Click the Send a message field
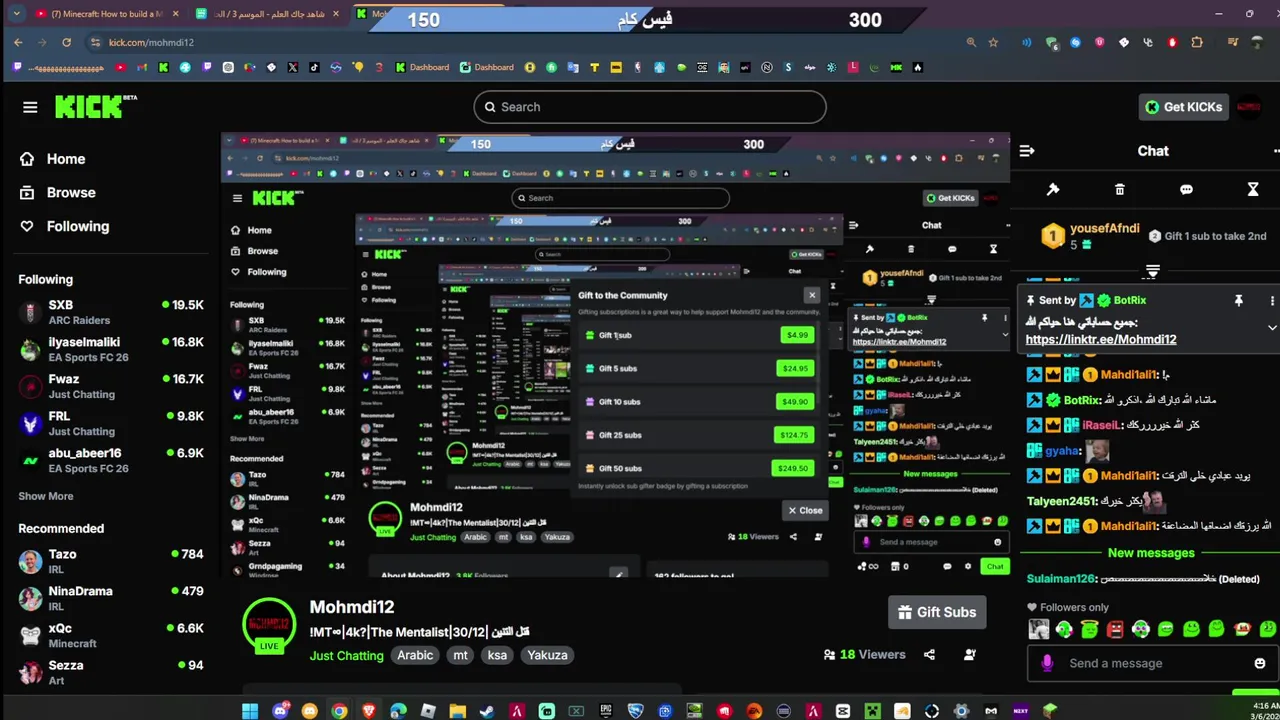The image size is (1280, 720). coord(1150,663)
